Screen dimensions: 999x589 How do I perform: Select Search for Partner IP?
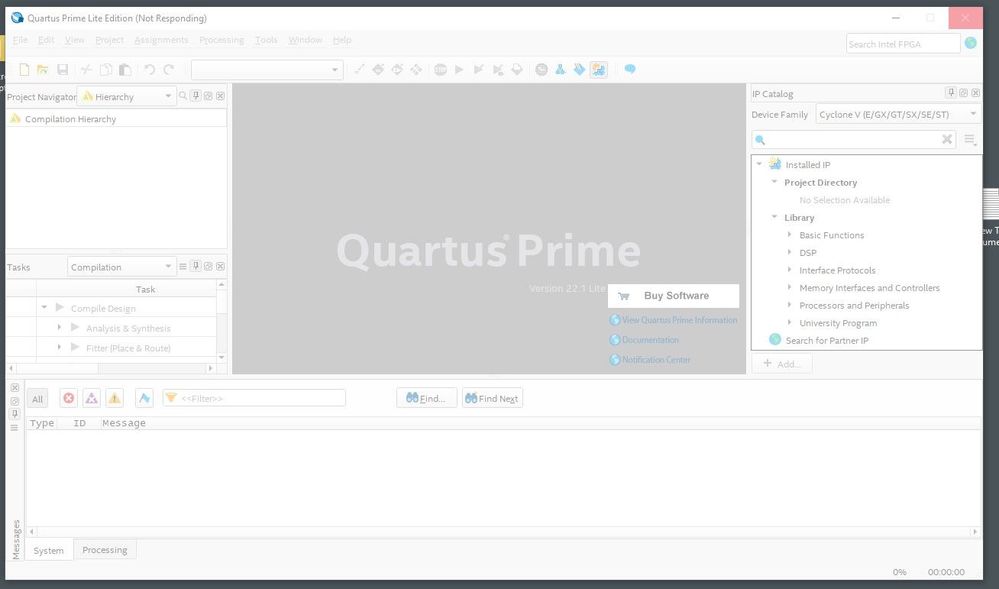pyautogui.click(x=826, y=340)
